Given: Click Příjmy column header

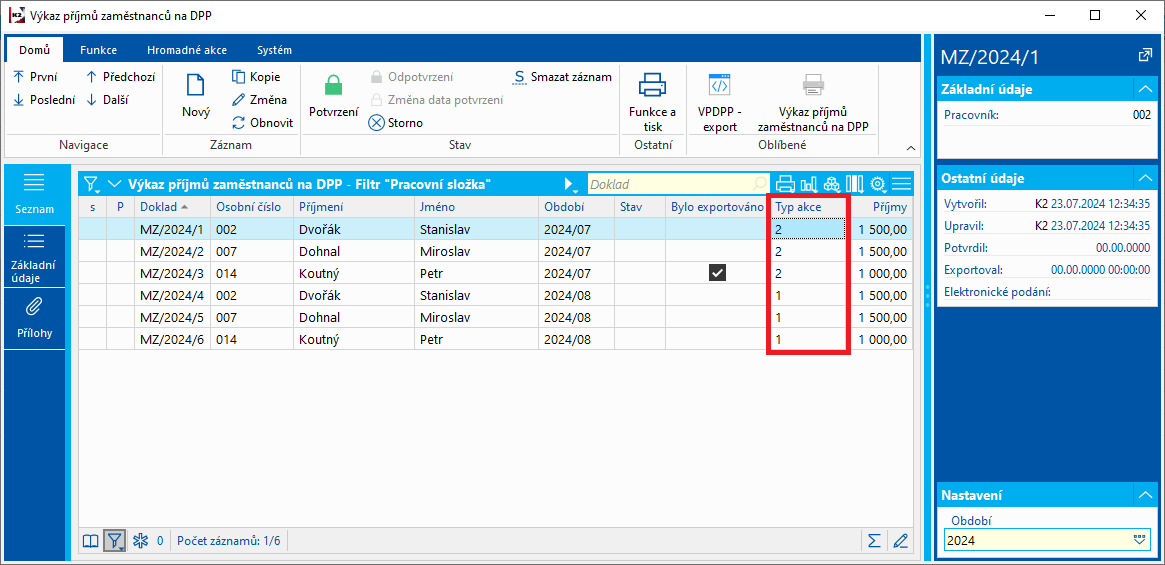Looking at the screenshot, I should click(880, 207).
